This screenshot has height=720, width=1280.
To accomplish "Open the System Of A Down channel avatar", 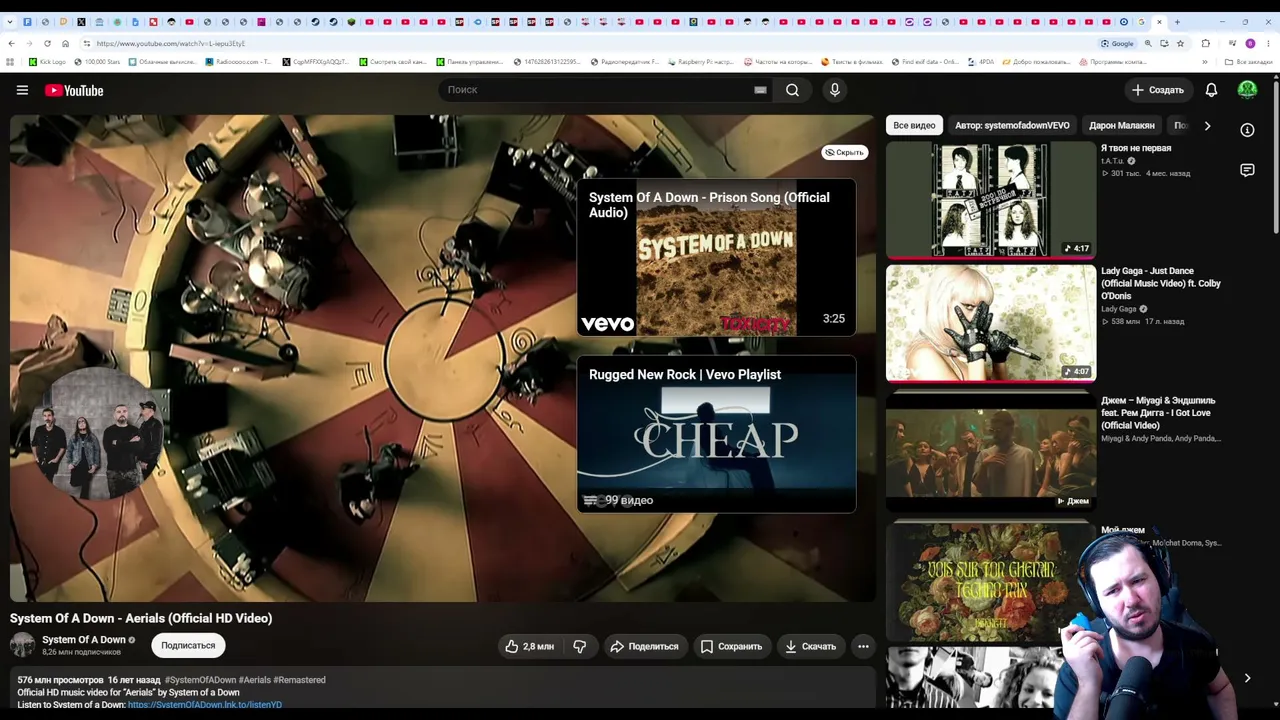I will pos(22,645).
